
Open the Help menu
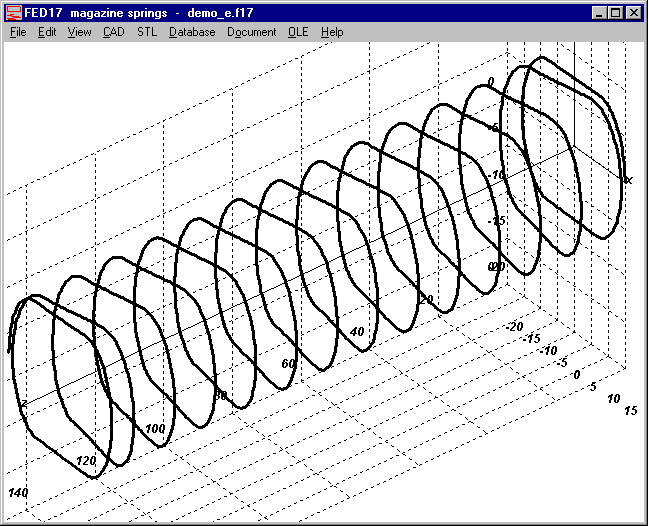click(332, 32)
